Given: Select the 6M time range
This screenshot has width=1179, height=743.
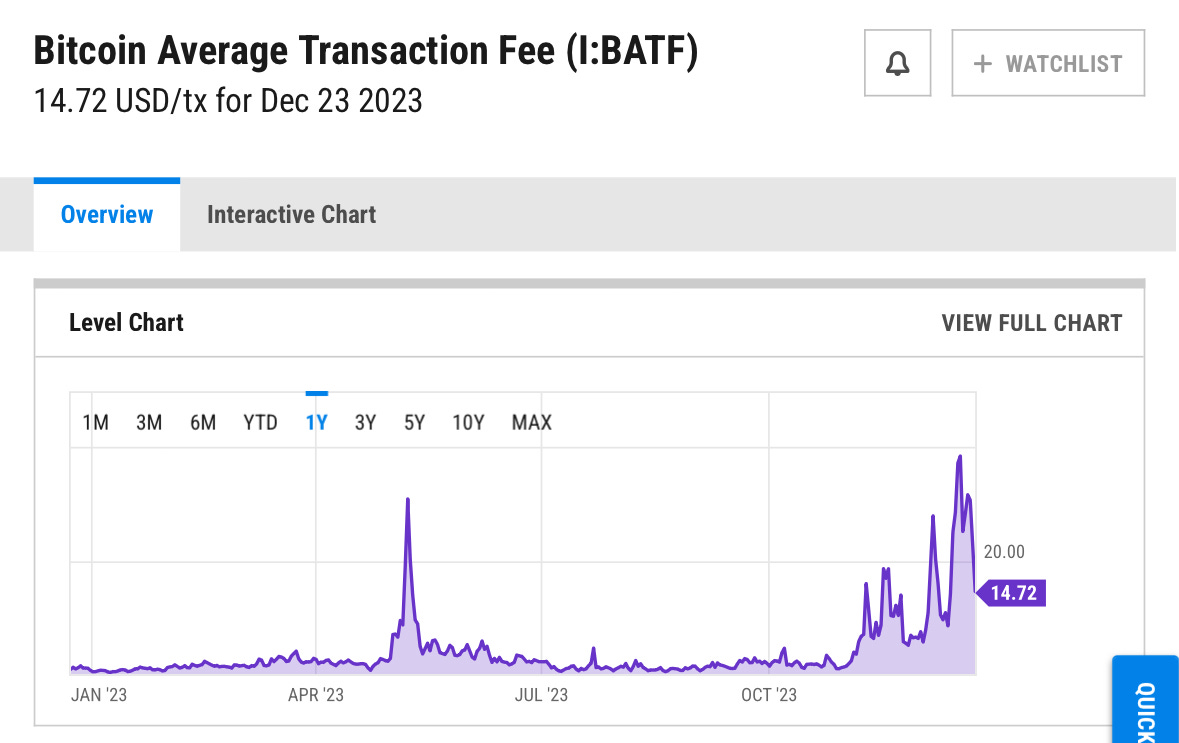Looking at the screenshot, I should tap(203, 423).
